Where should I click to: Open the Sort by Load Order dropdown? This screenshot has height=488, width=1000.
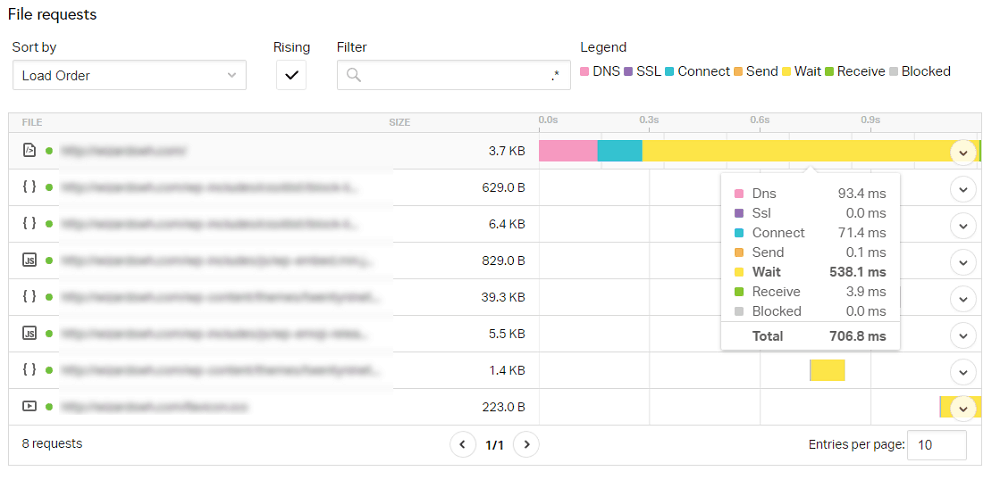click(129, 75)
